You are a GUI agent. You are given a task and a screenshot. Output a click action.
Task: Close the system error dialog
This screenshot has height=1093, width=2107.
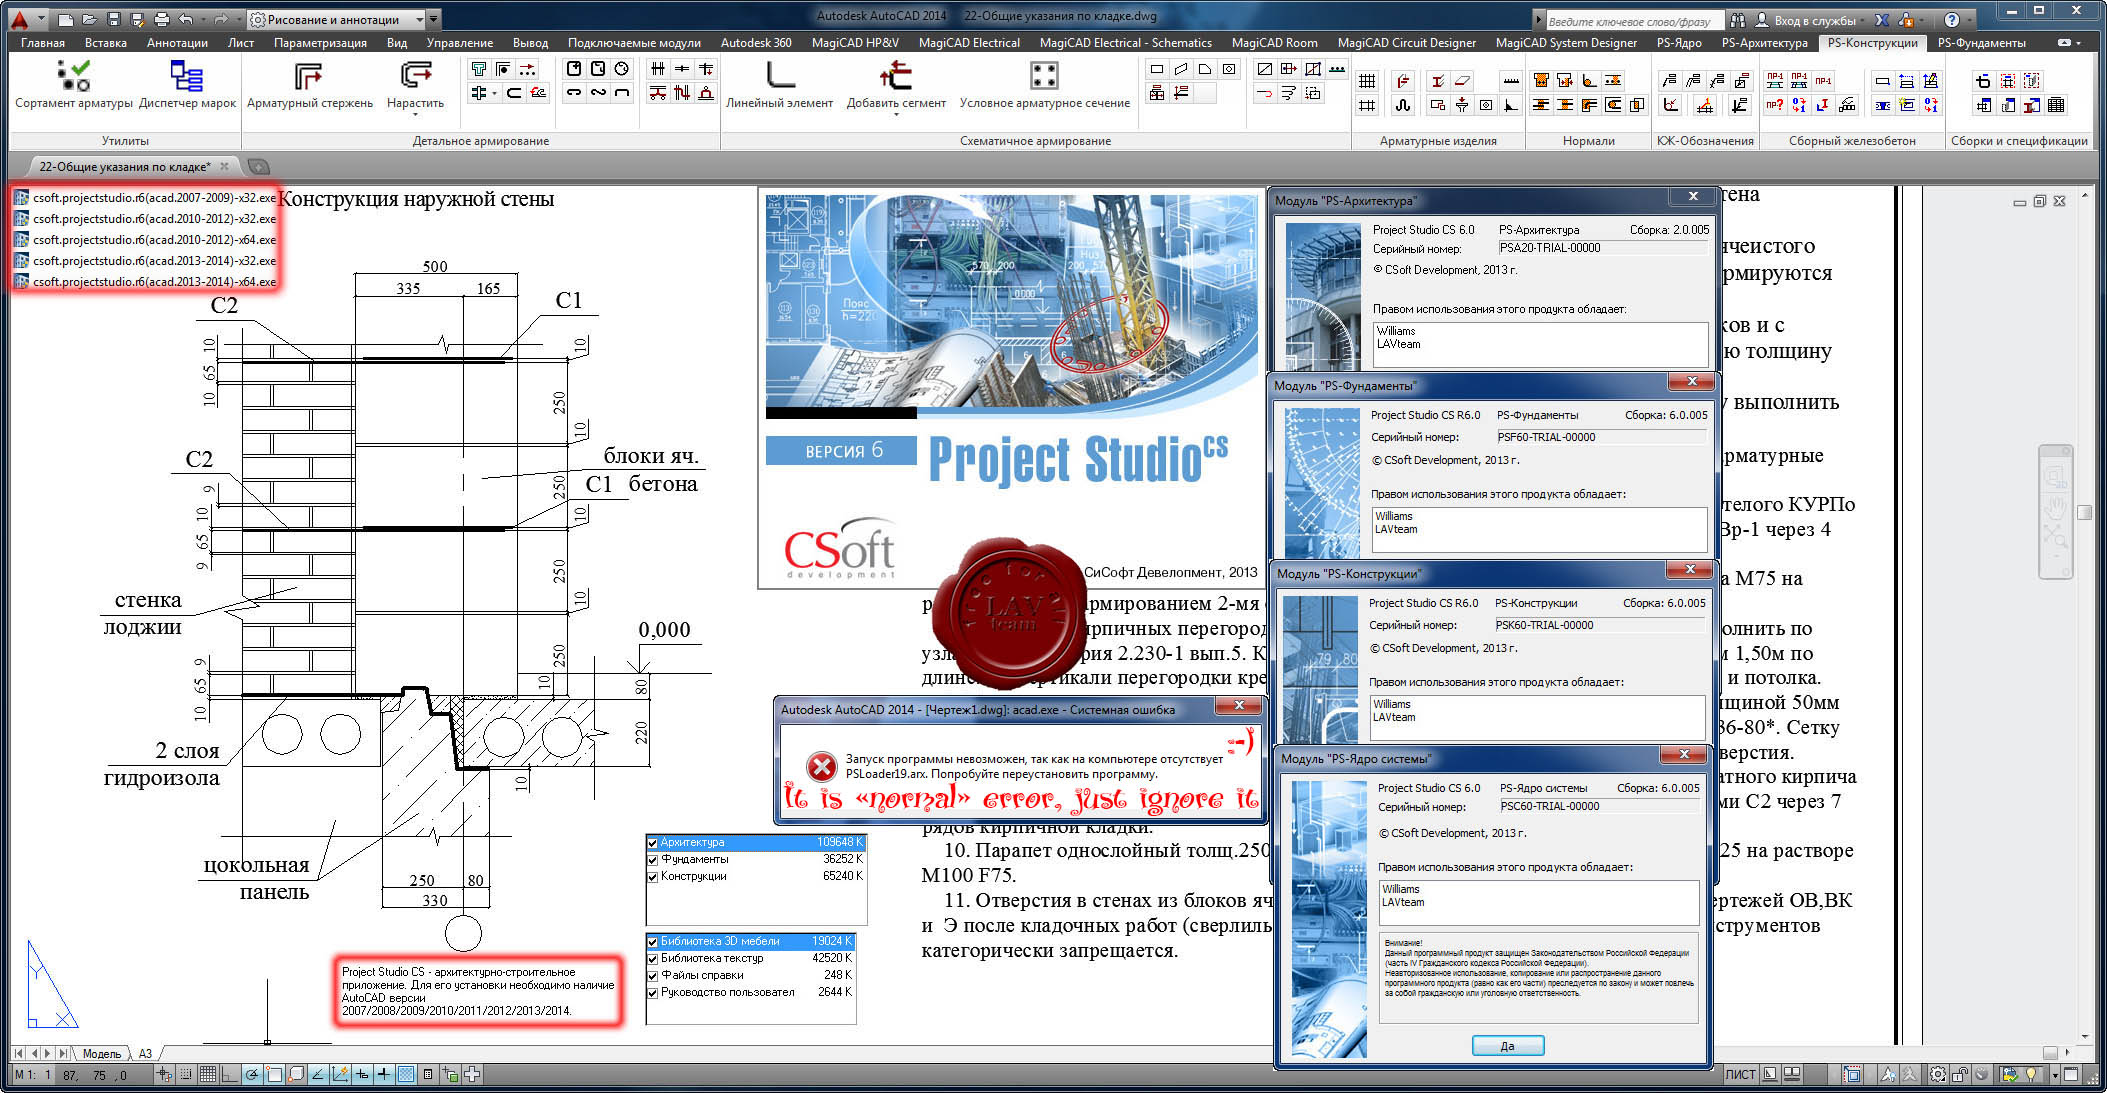1239,706
